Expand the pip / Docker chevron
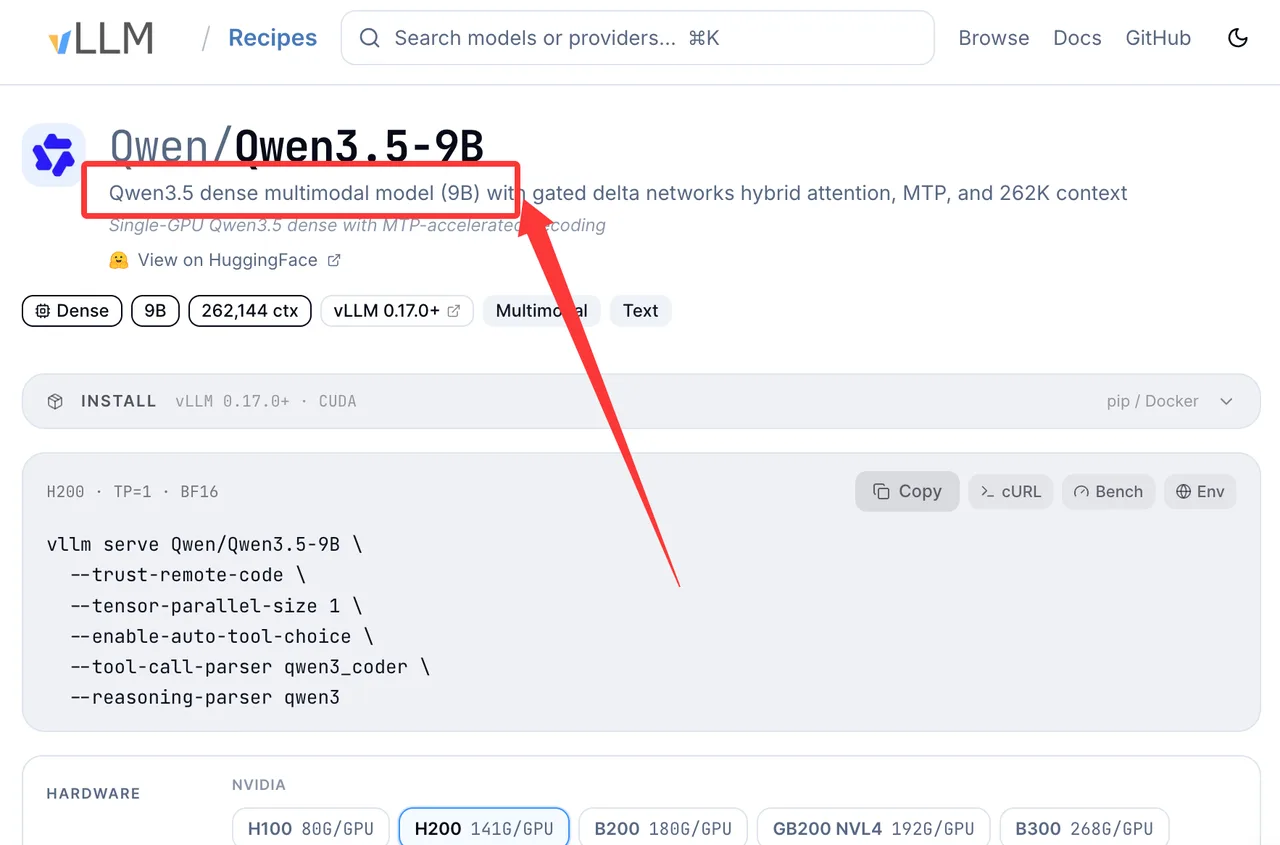1280x845 pixels. 1226,401
